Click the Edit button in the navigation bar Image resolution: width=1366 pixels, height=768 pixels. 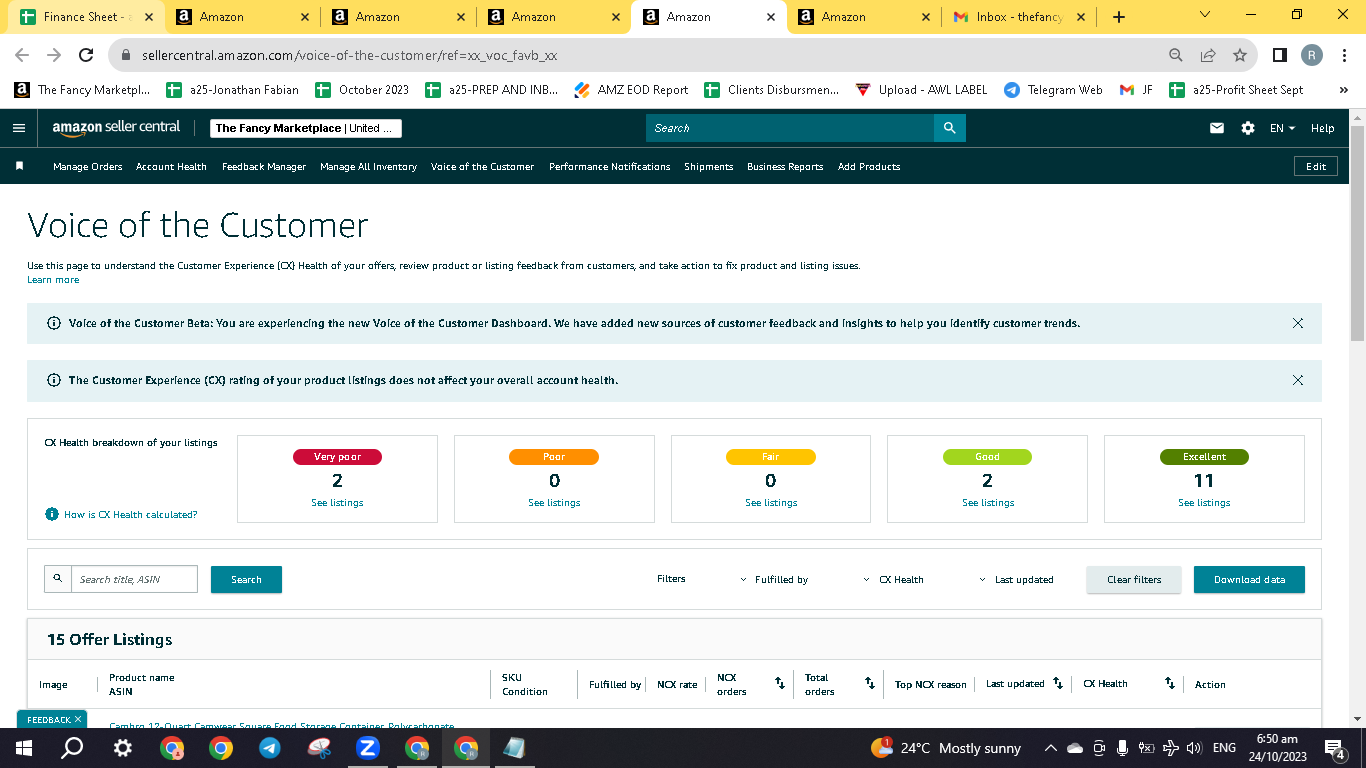click(1316, 167)
